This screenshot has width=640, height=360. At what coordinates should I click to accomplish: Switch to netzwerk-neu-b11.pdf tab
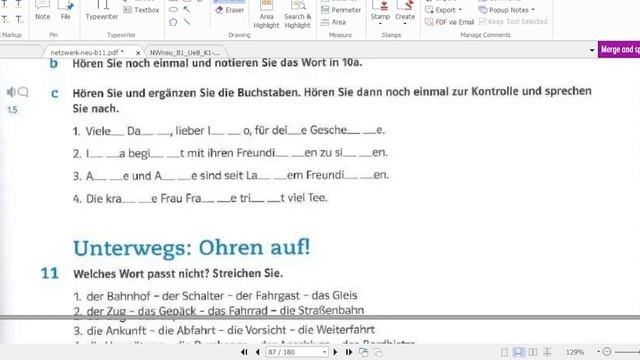[x=87, y=53]
